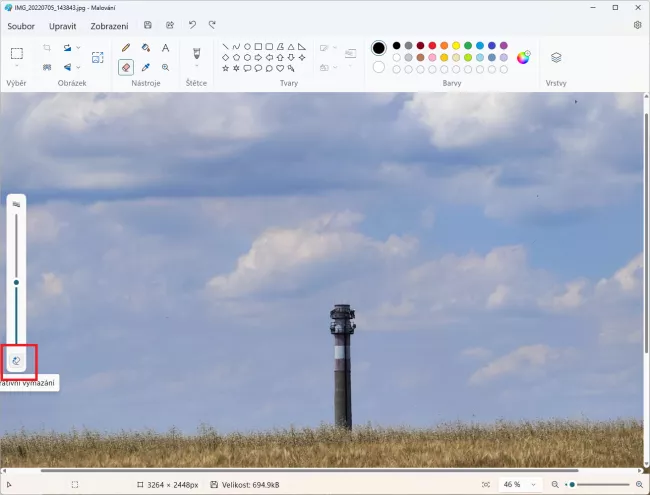Open the Layers (Vrstvy) panel

coord(556,57)
